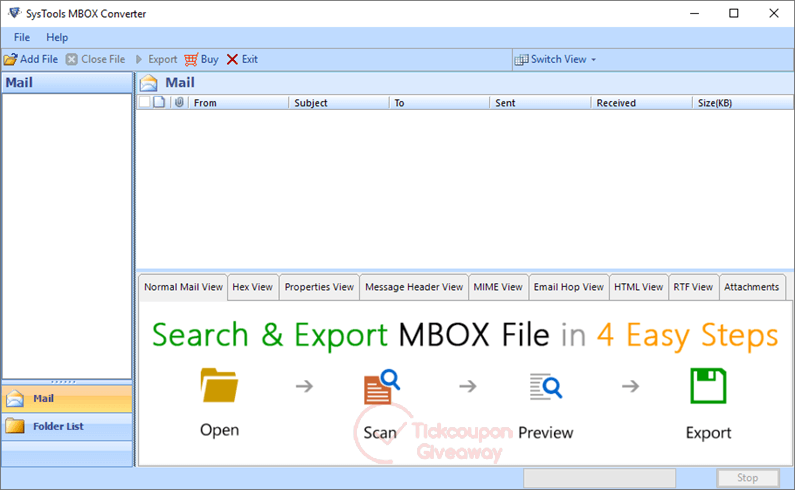Click the Export arrow toolbar icon
The height and width of the screenshot is (490, 795).
(139, 59)
